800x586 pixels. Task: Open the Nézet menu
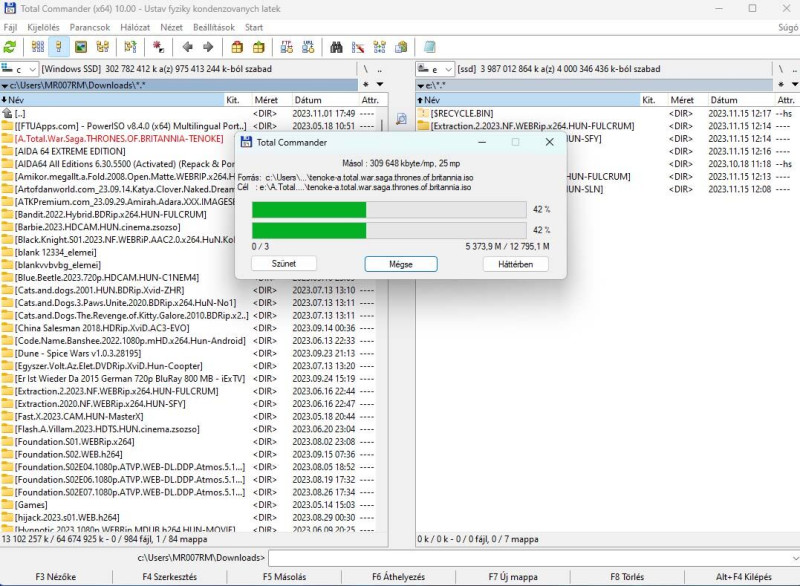171,28
